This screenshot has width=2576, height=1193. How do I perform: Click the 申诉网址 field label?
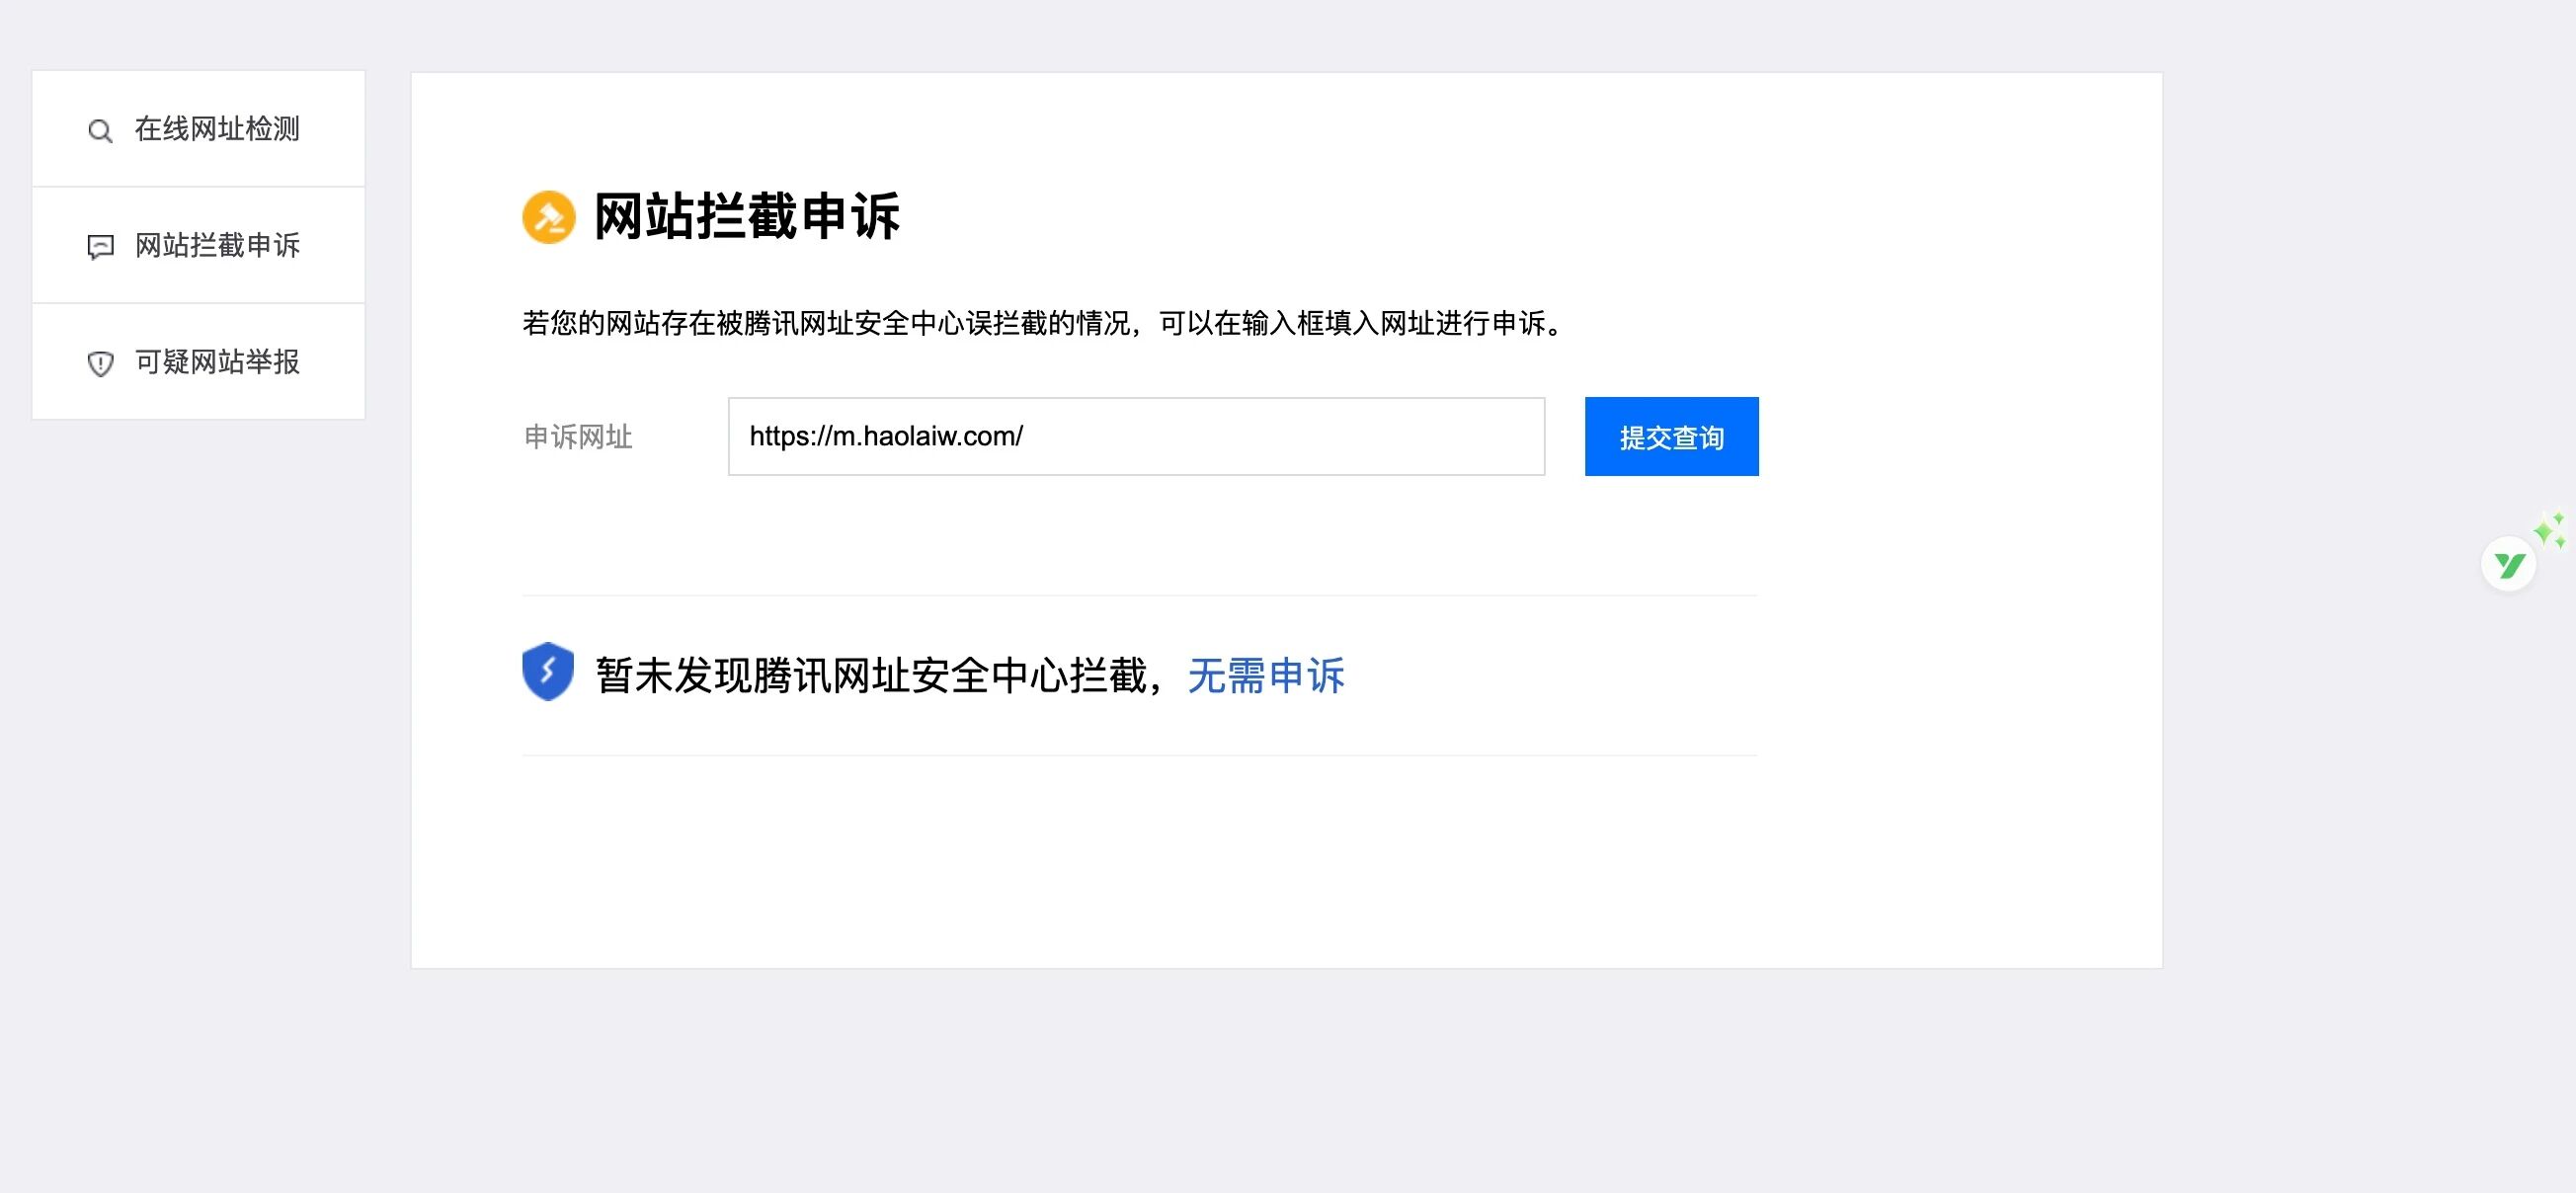(578, 437)
